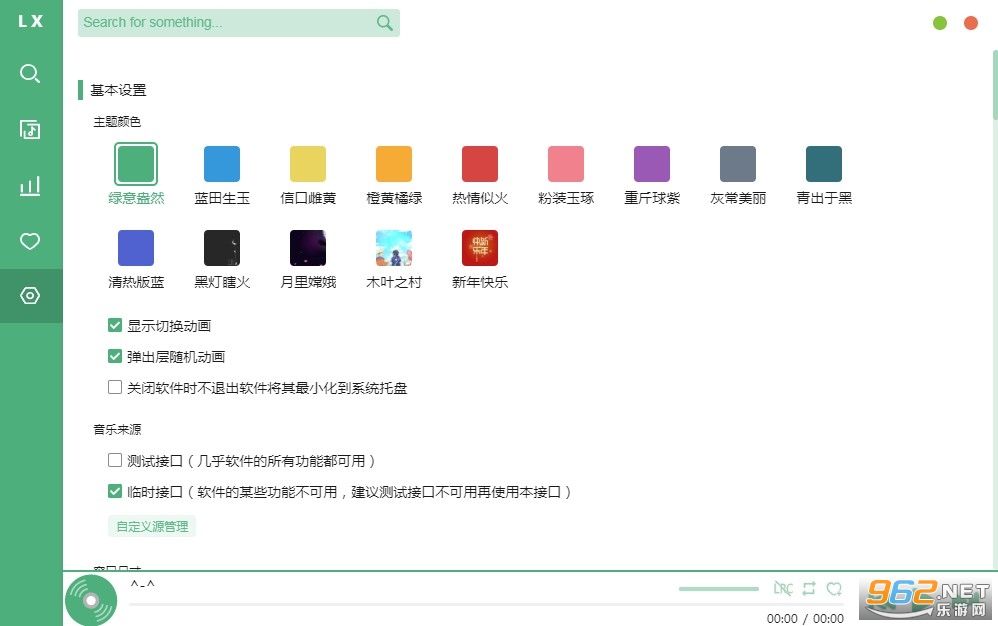The width and height of the screenshot is (998, 626).
Task: Click the add-to-favorites heart icon in player
Action: tap(834, 589)
